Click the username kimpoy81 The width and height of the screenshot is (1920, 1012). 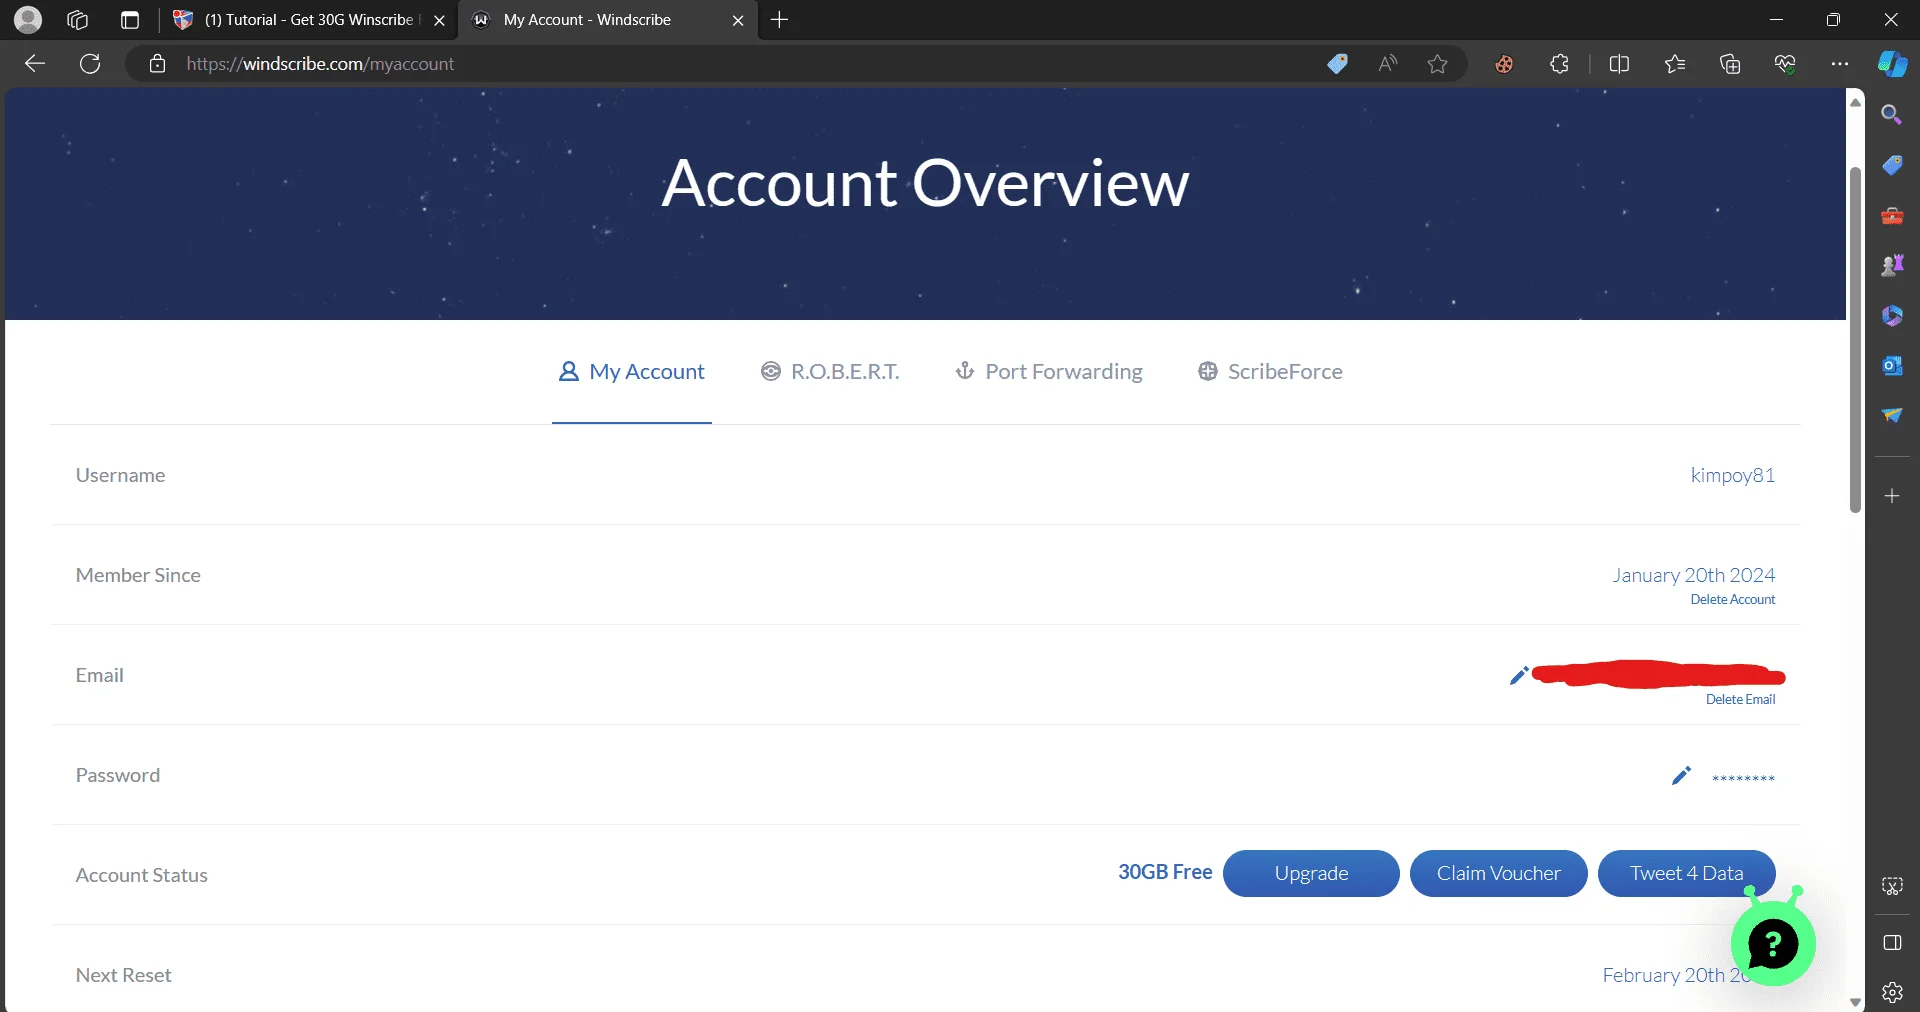[x=1733, y=475]
